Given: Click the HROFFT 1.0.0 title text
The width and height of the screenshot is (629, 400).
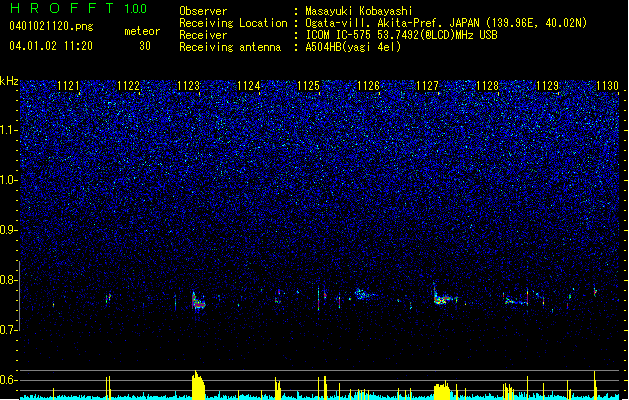Looking at the screenshot, I should click(x=79, y=8).
